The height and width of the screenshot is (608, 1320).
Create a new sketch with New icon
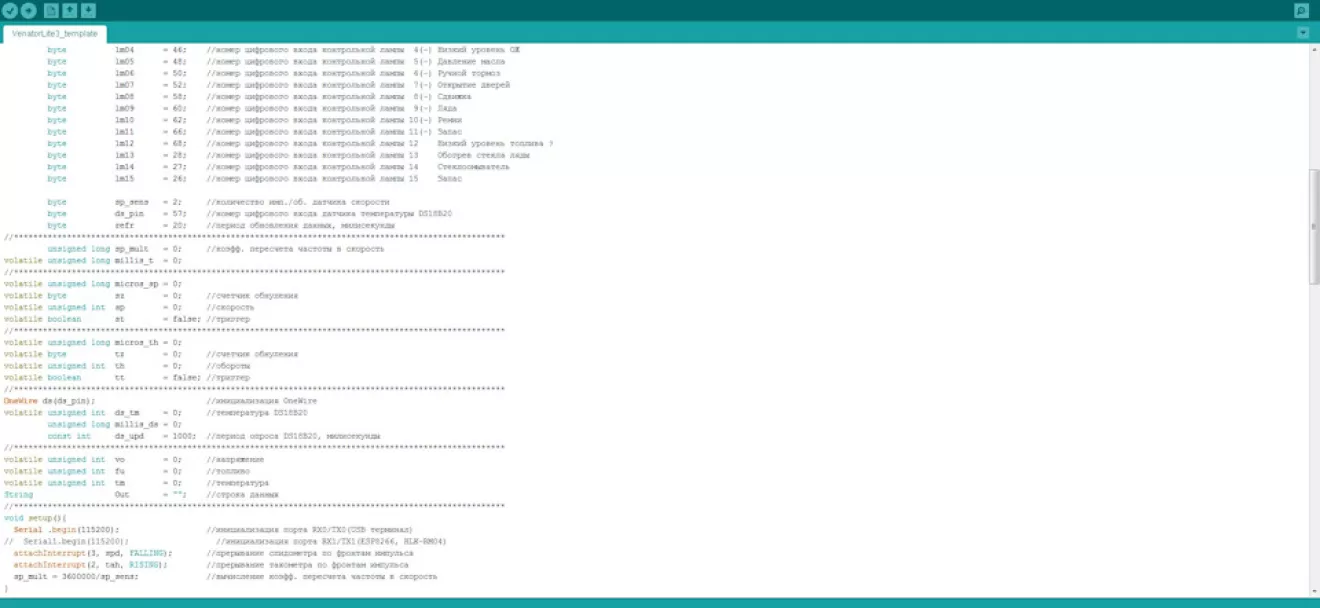pyautogui.click(x=51, y=11)
